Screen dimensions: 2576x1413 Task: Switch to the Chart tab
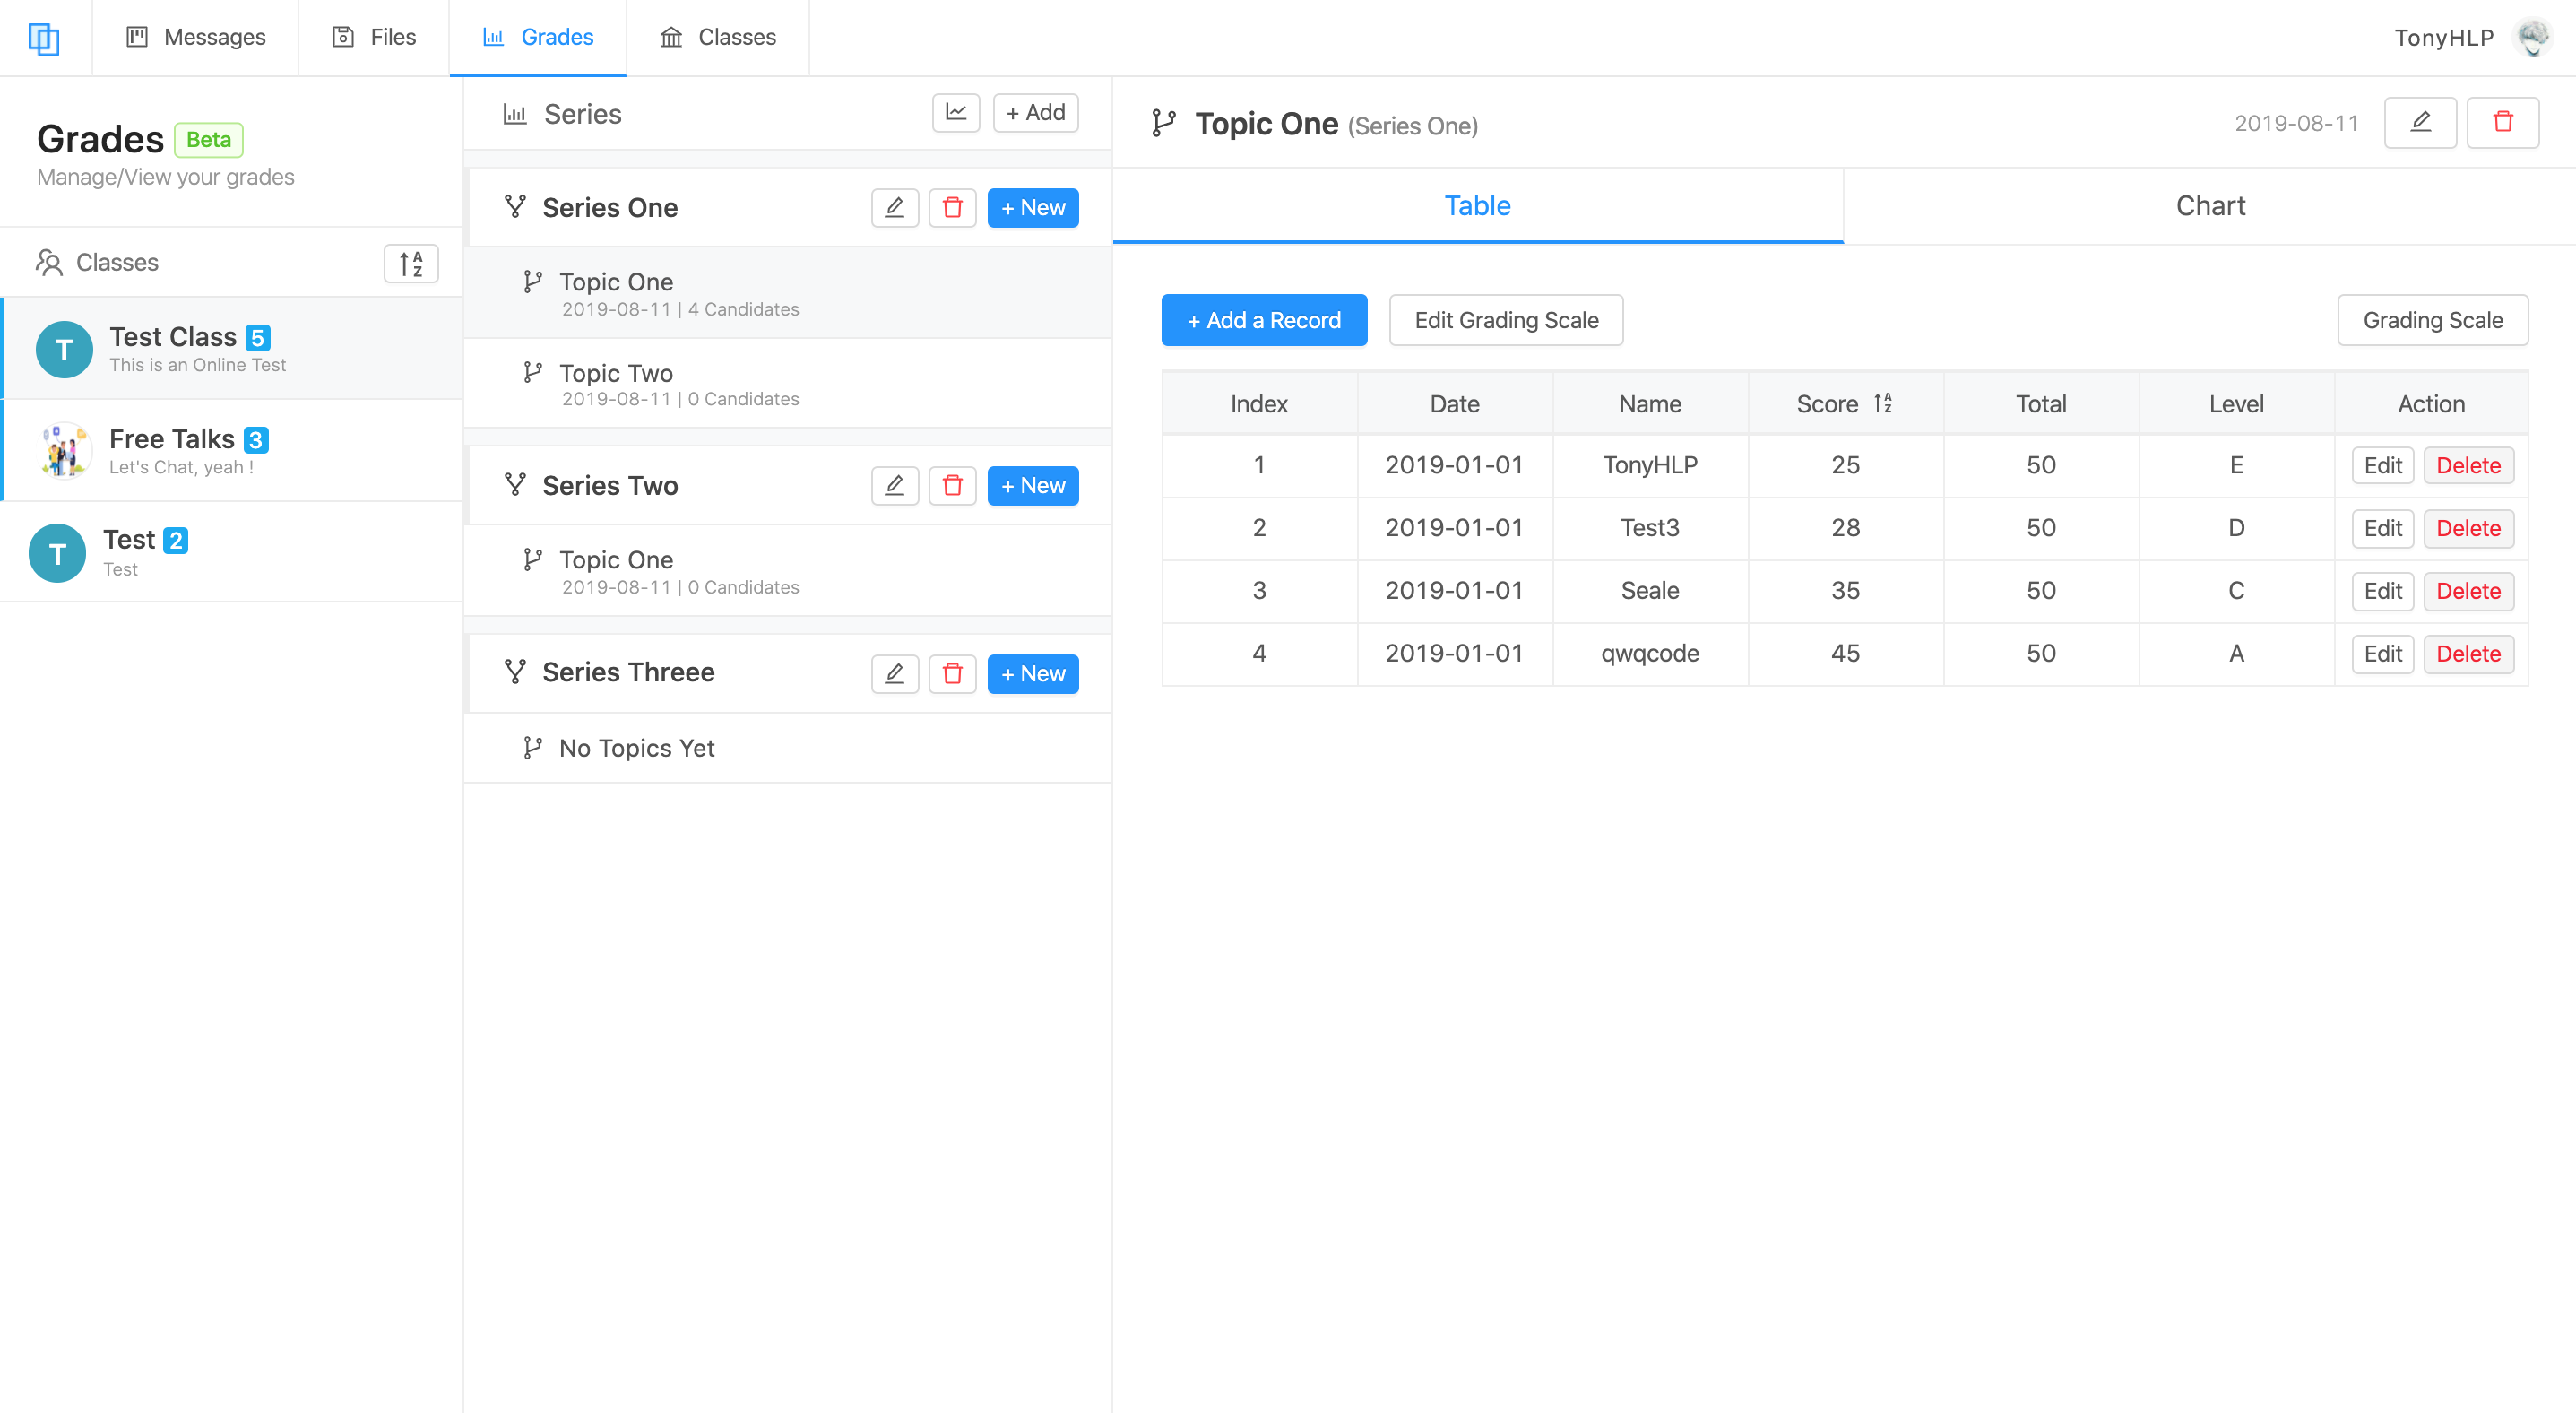[x=2209, y=206]
